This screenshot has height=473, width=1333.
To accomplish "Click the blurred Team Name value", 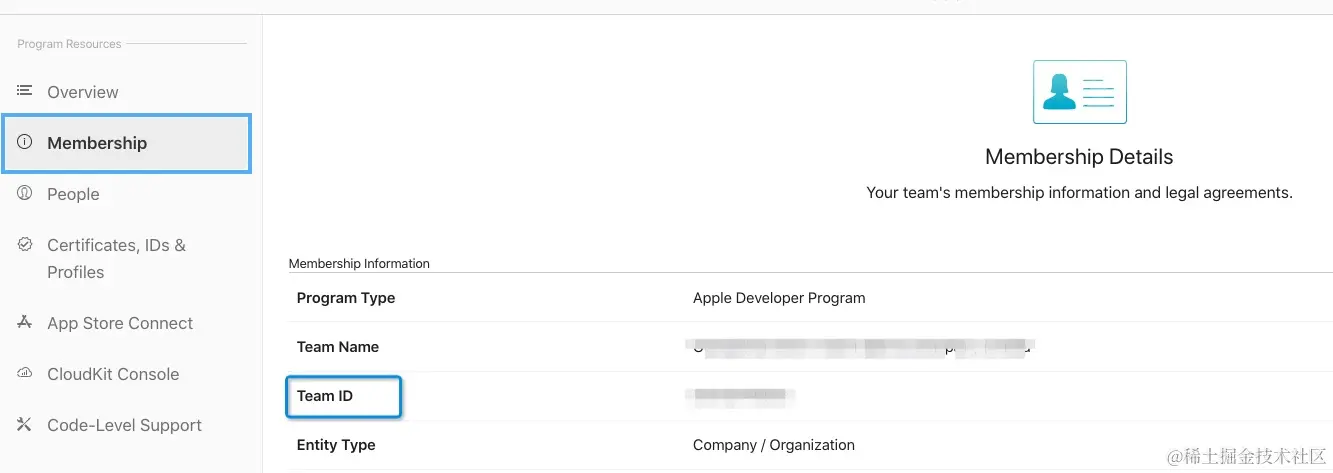I will [859, 347].
